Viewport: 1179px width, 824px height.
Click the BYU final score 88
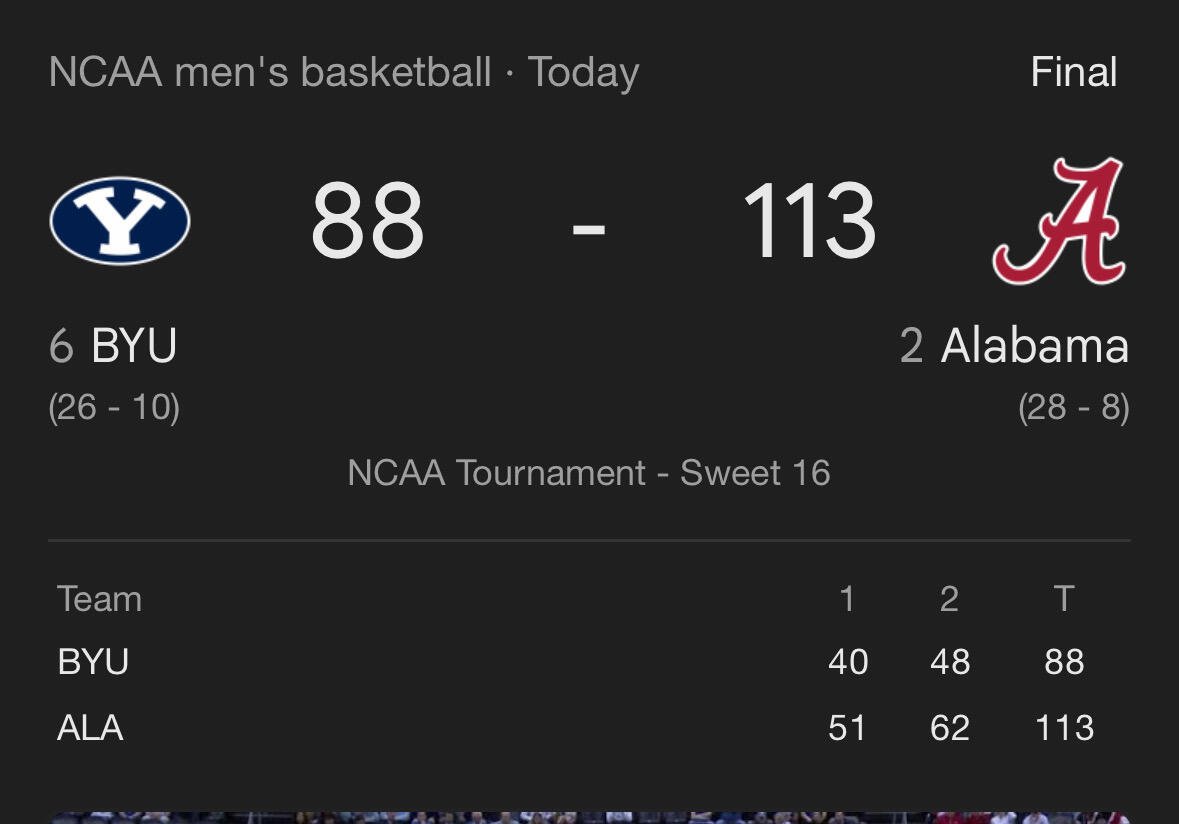click(368, 221)
